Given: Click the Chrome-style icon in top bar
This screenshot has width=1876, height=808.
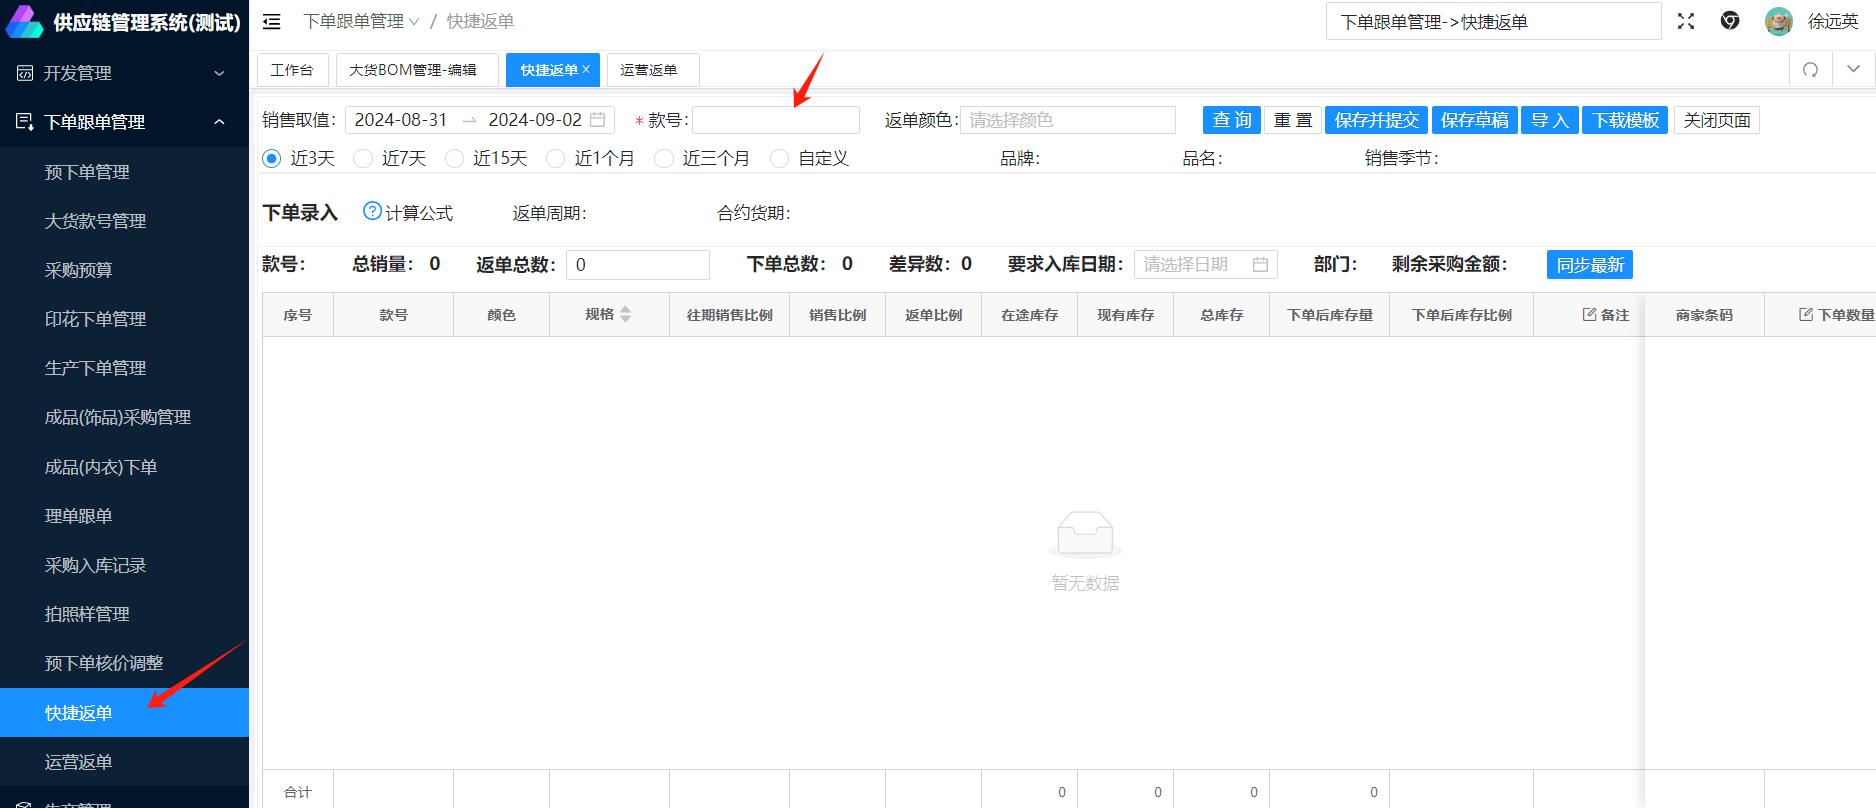Looking at the screenshot, I should [1730, 21].
